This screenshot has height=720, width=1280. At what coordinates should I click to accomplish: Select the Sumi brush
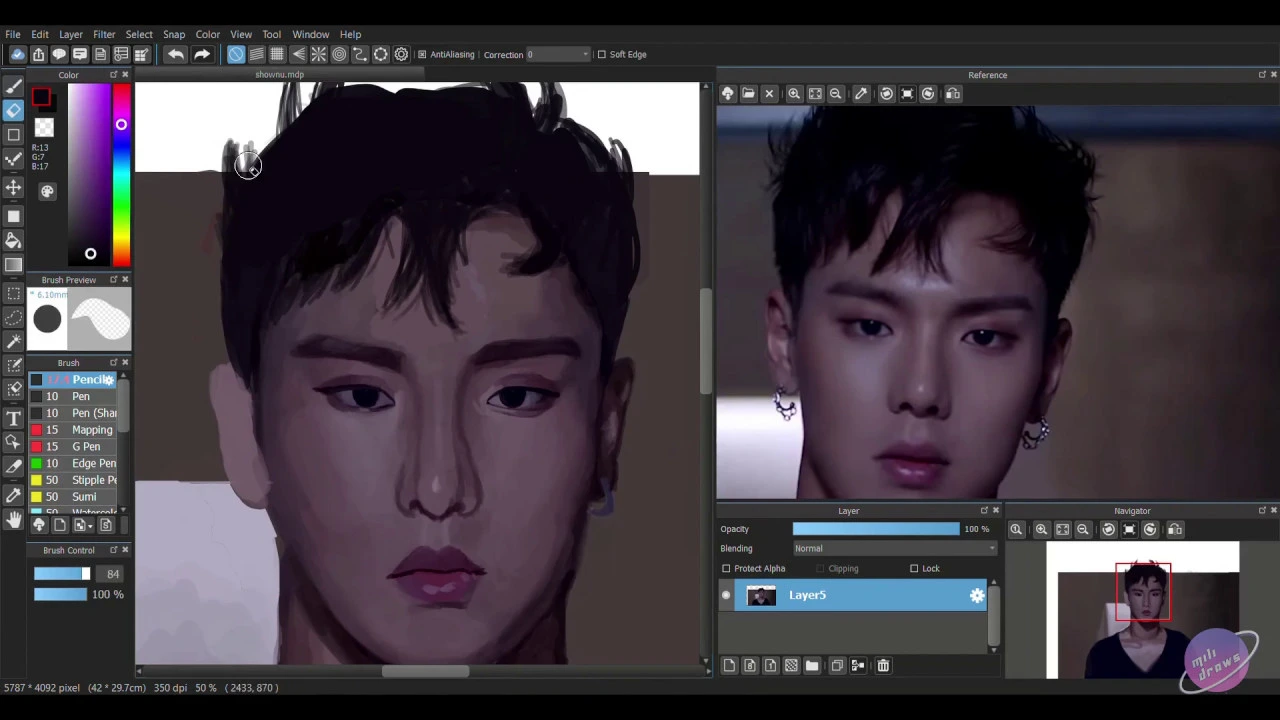73,497
